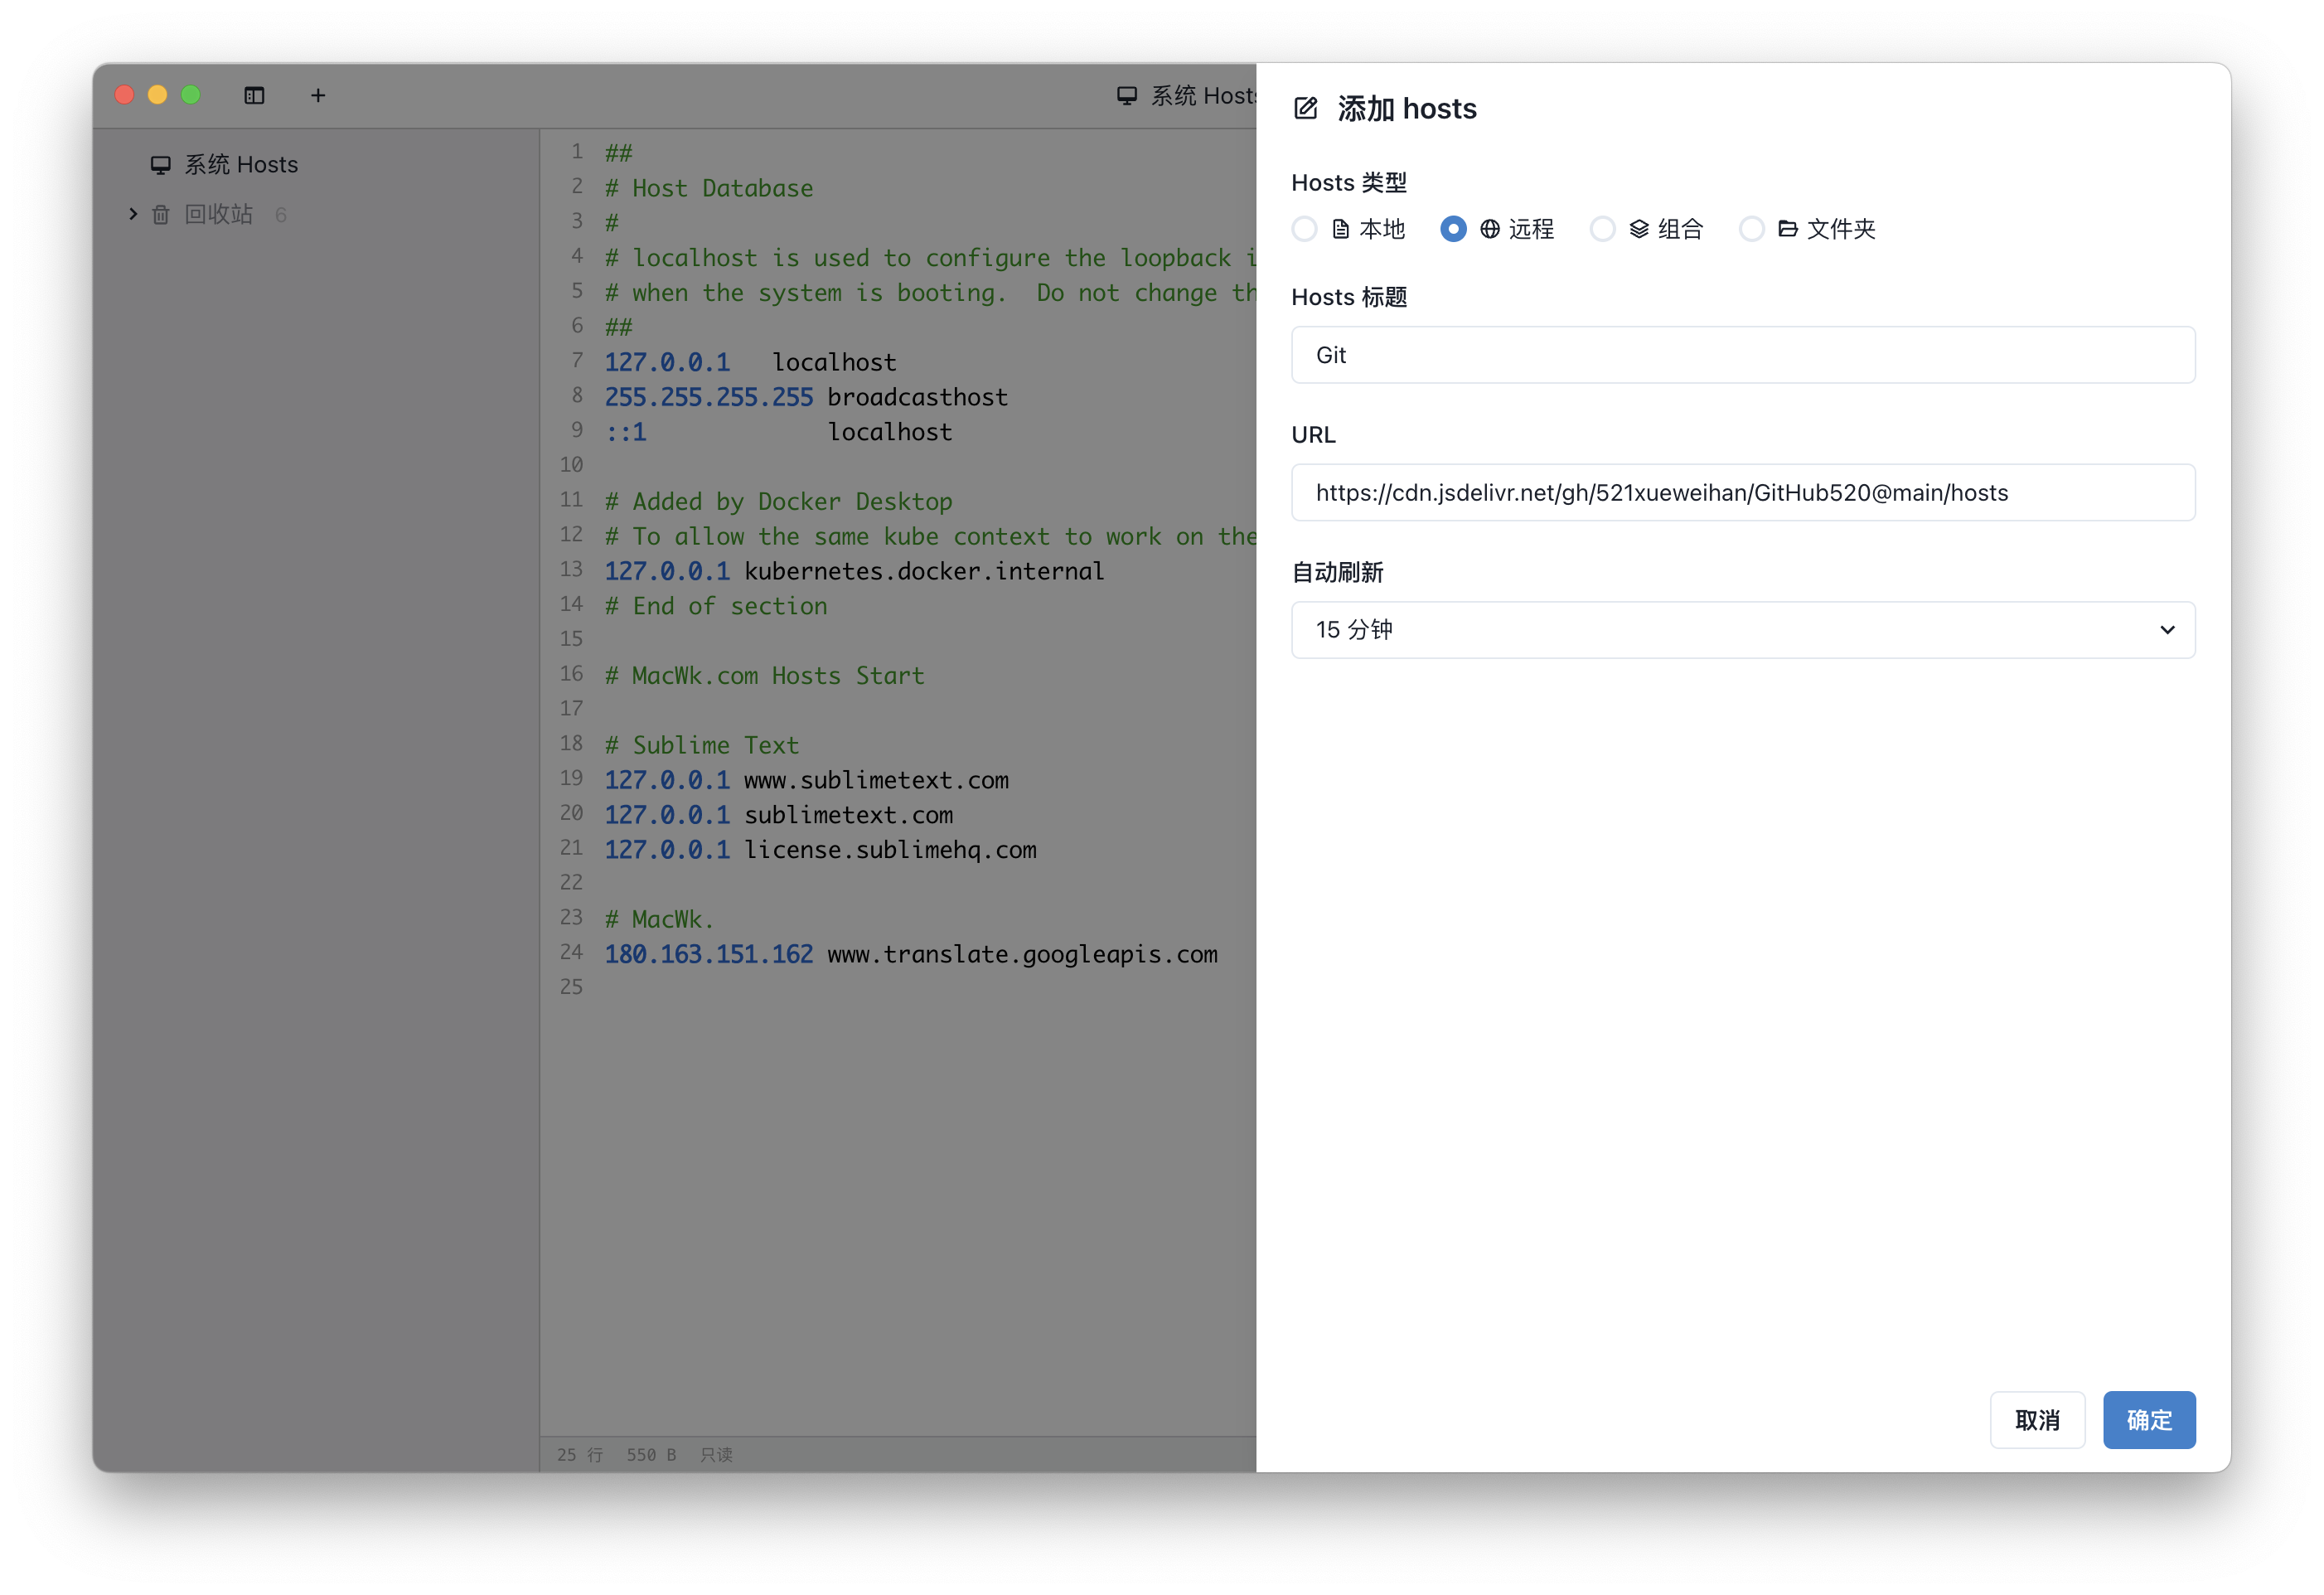Select the 本地 radio button
Image resolution: width=2324 pixels, height=1595 pixels.
[1304, 229]
